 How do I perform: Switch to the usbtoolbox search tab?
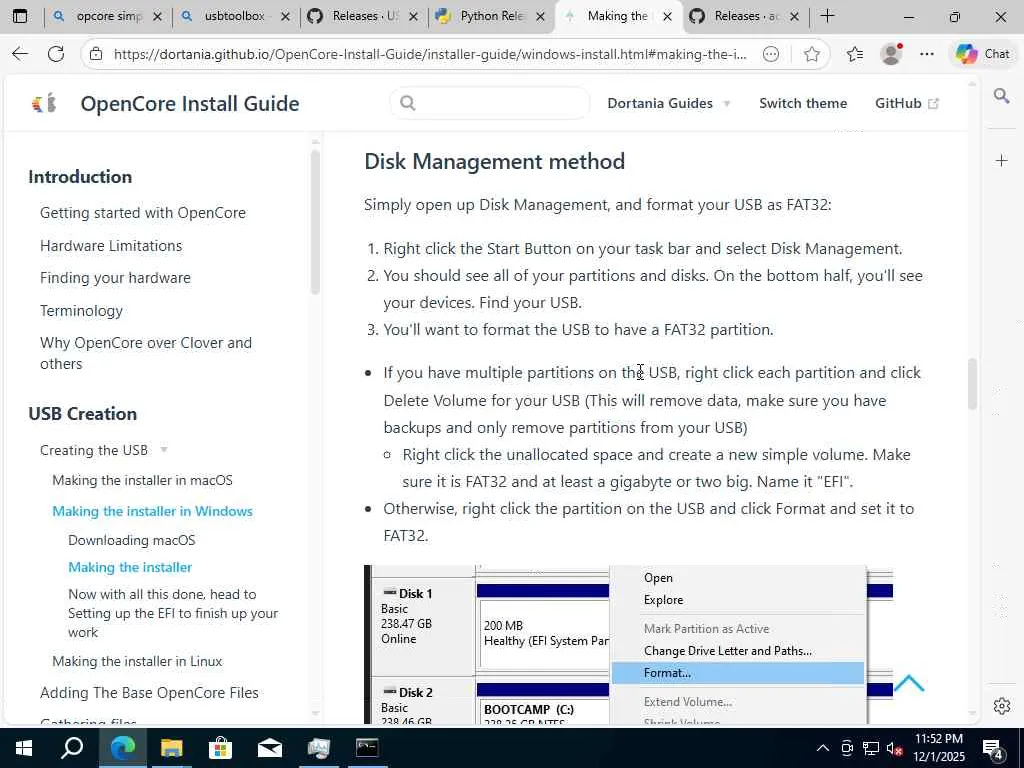(236, 16)
